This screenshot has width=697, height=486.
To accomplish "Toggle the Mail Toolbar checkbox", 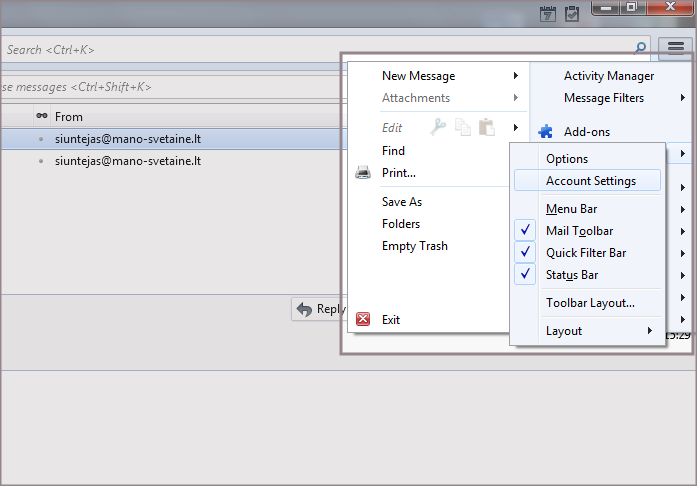I will (526, 231).
